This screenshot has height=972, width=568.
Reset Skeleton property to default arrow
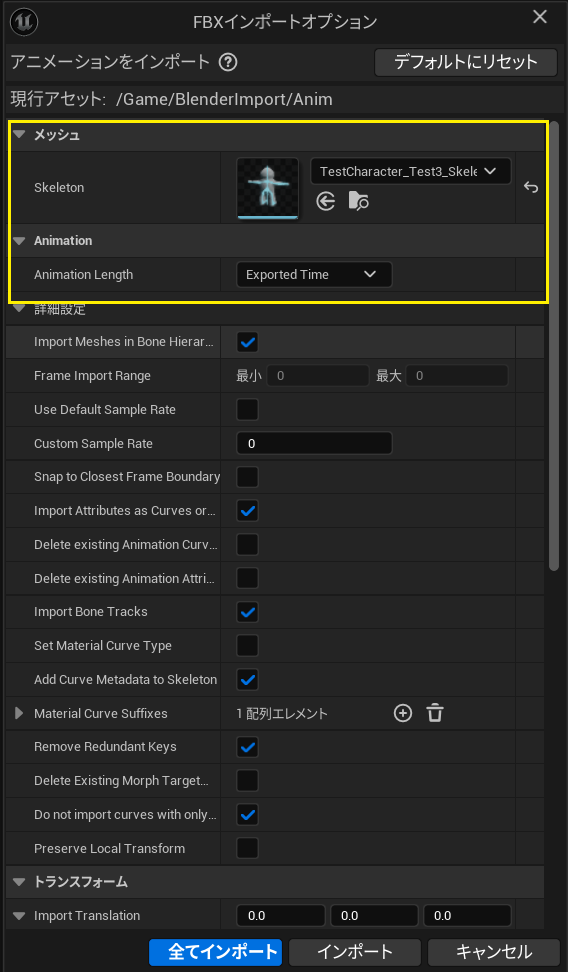click(531, 187)
